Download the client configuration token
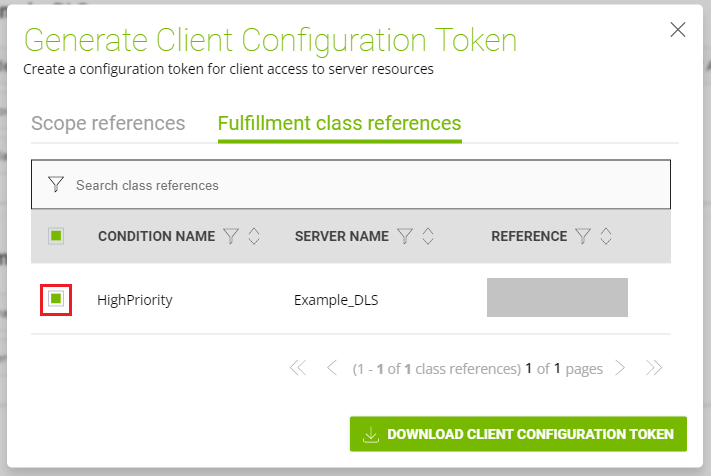This screenshot has width=714, height=476. [x=518, y=434]
